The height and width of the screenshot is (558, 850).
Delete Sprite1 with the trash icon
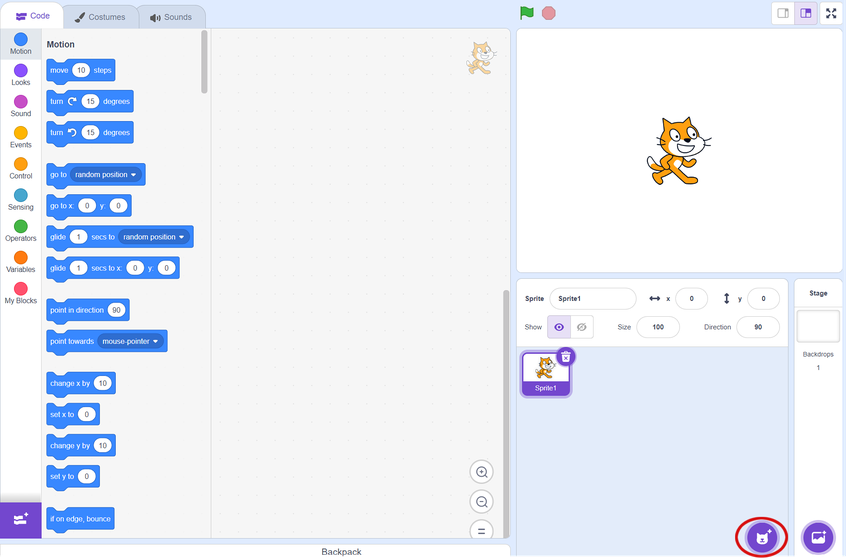click(x=568, y=358)
